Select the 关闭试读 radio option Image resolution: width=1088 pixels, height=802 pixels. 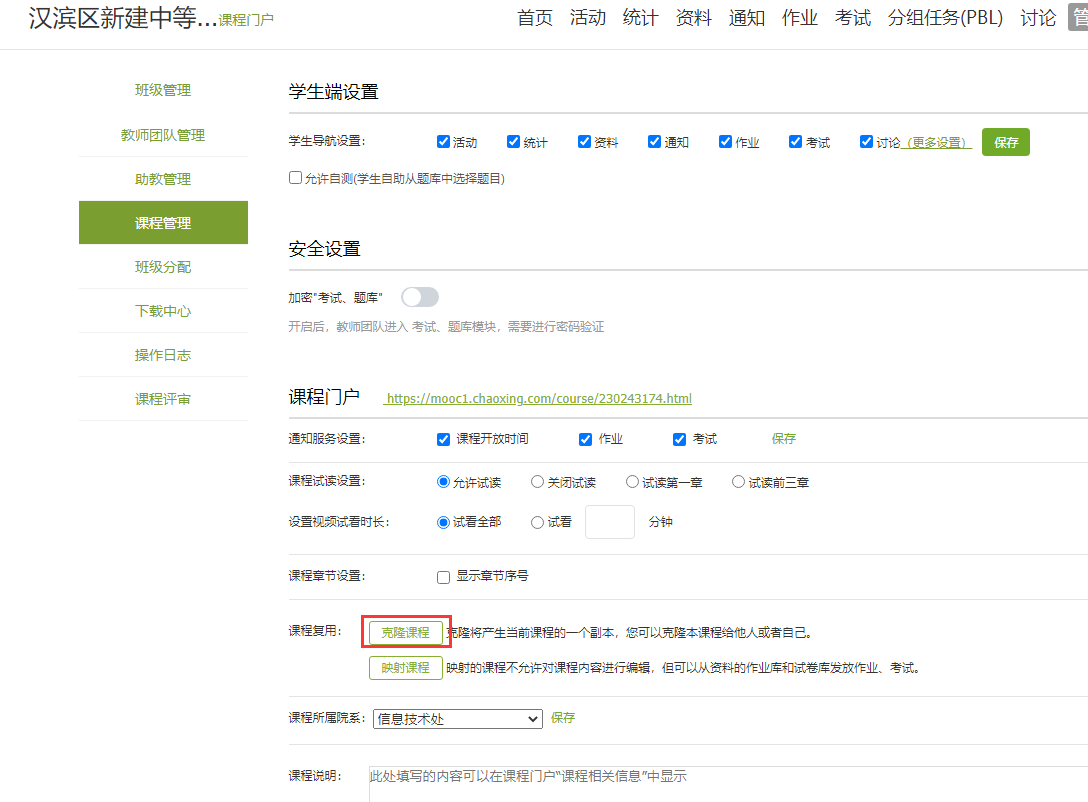[537, 481]
